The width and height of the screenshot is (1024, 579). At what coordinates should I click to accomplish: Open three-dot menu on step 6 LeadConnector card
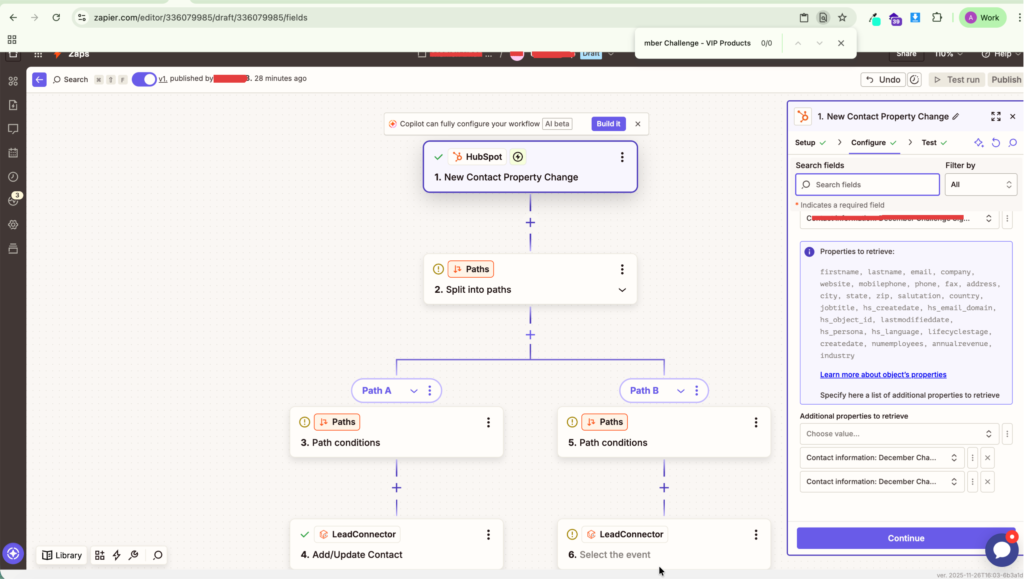pos(756,535)
